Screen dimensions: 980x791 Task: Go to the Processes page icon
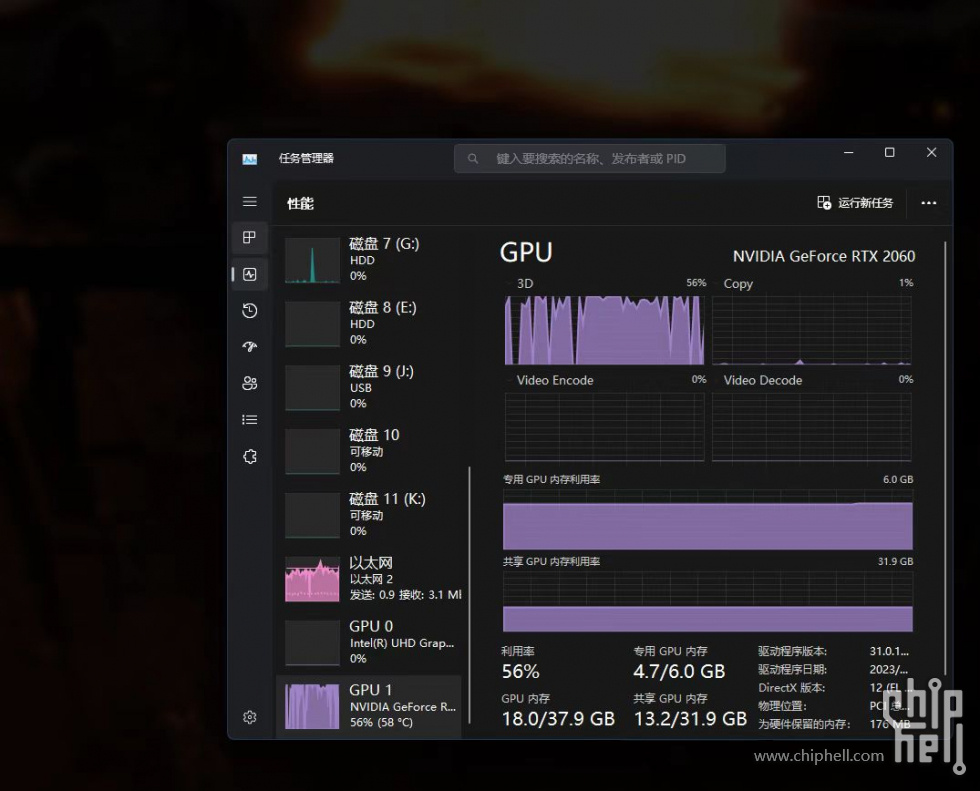(x=249, y=237)
